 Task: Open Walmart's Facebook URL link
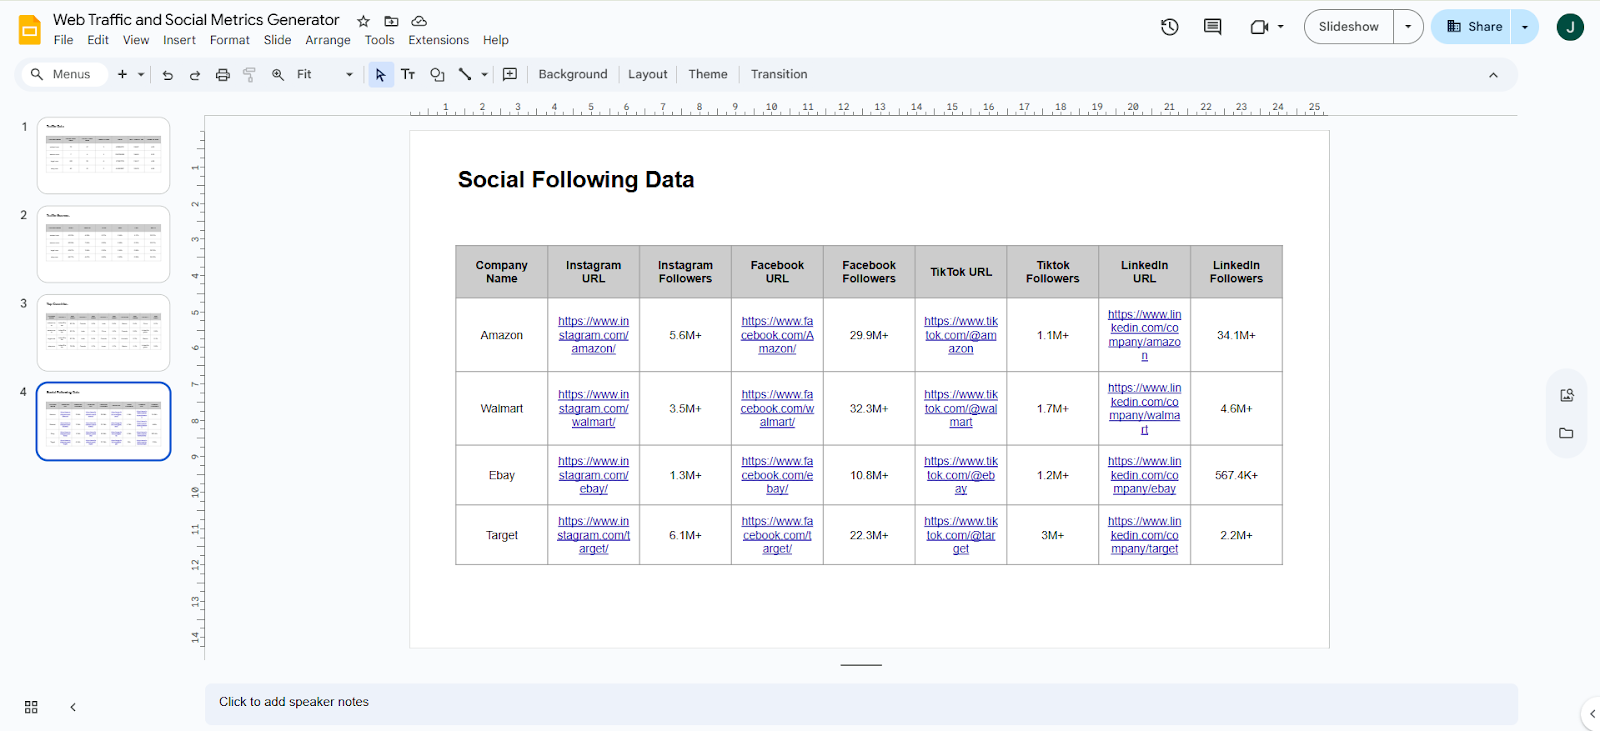[777, 408]
